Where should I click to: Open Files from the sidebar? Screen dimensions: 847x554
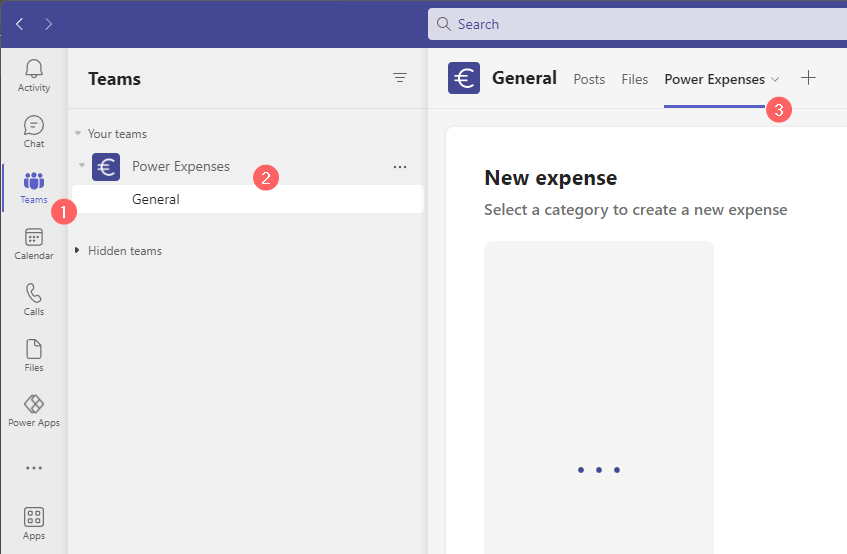(34, 350)
